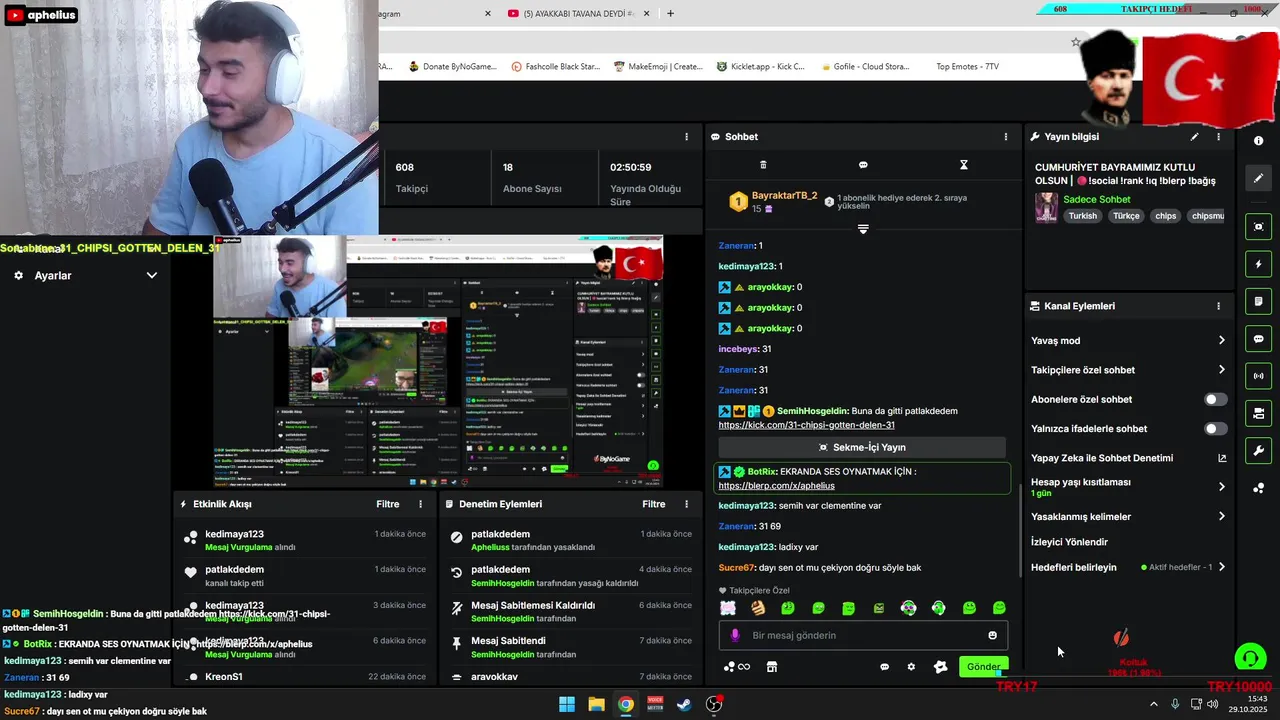This screenshot has width=1280, height=720.
Task: Click the Sadece Sohbet category thumbnail
Action: point(1046,207)
